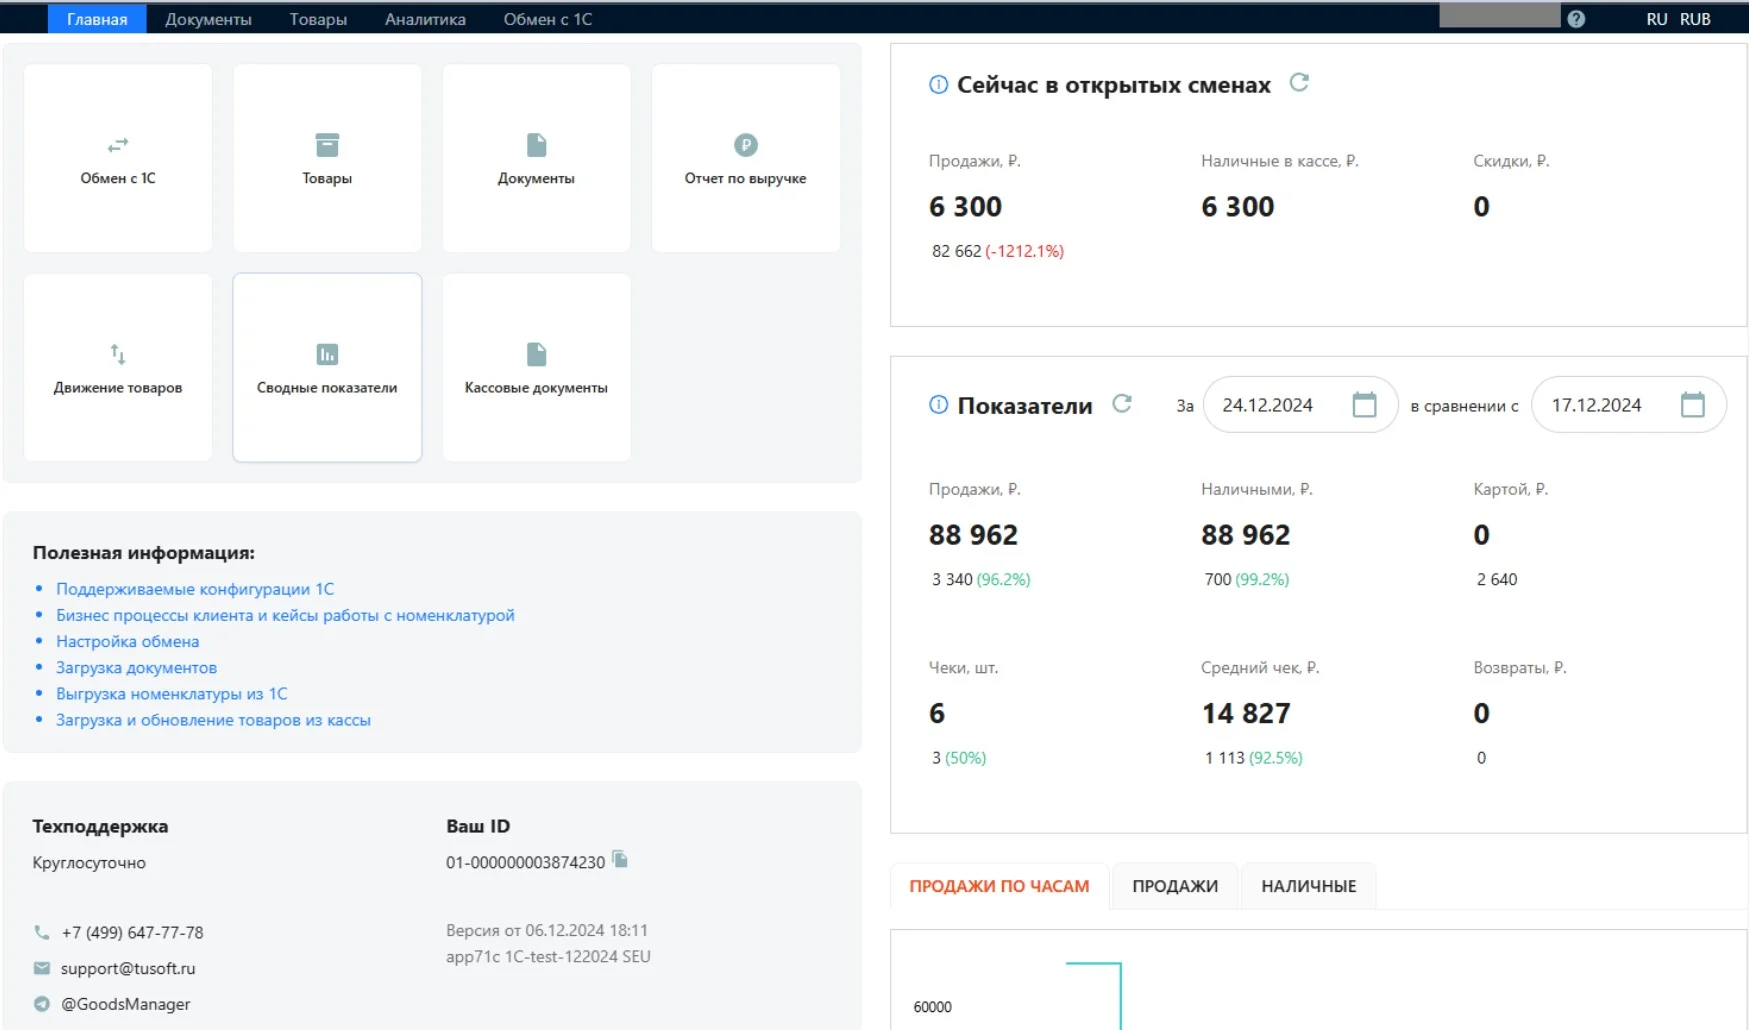Click the 17.12.2024 comparison date field

[1628, 404]
